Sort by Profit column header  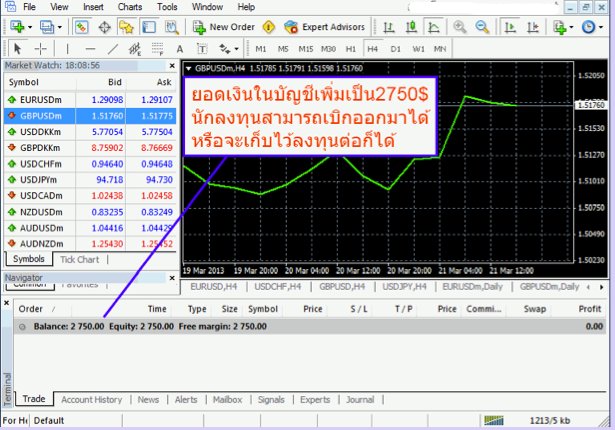point(590,309)
